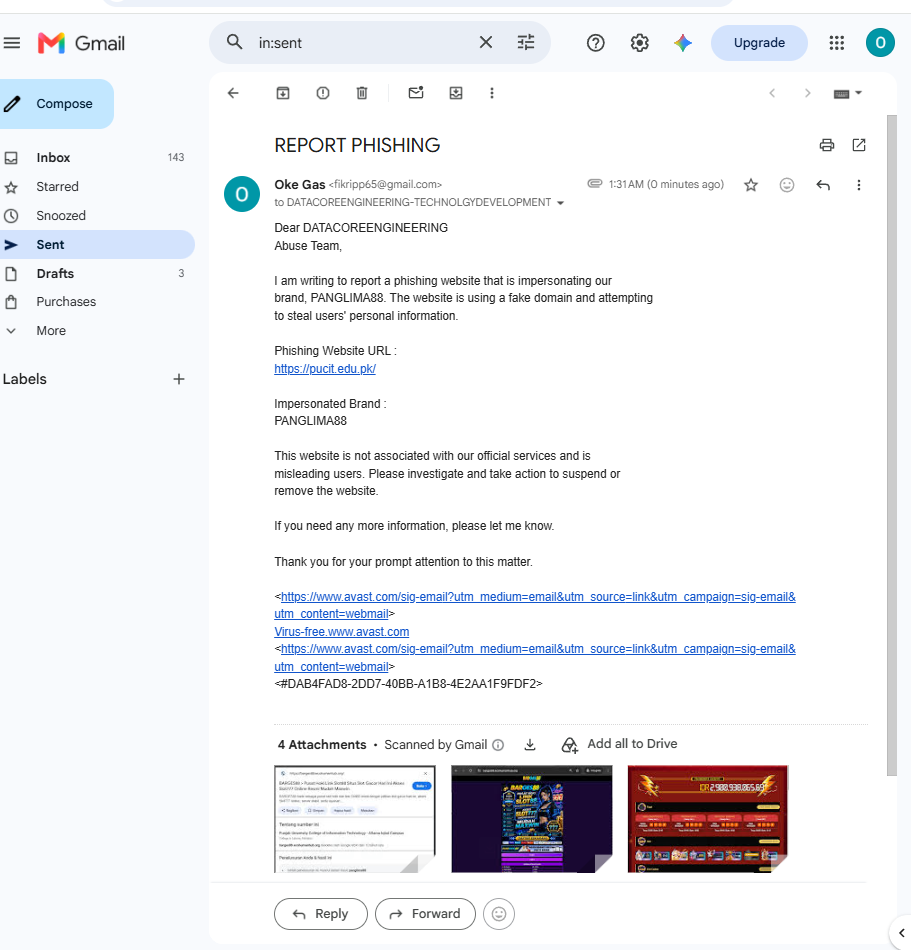Report this email as spam
911x950 pixels.
[323, 93]
